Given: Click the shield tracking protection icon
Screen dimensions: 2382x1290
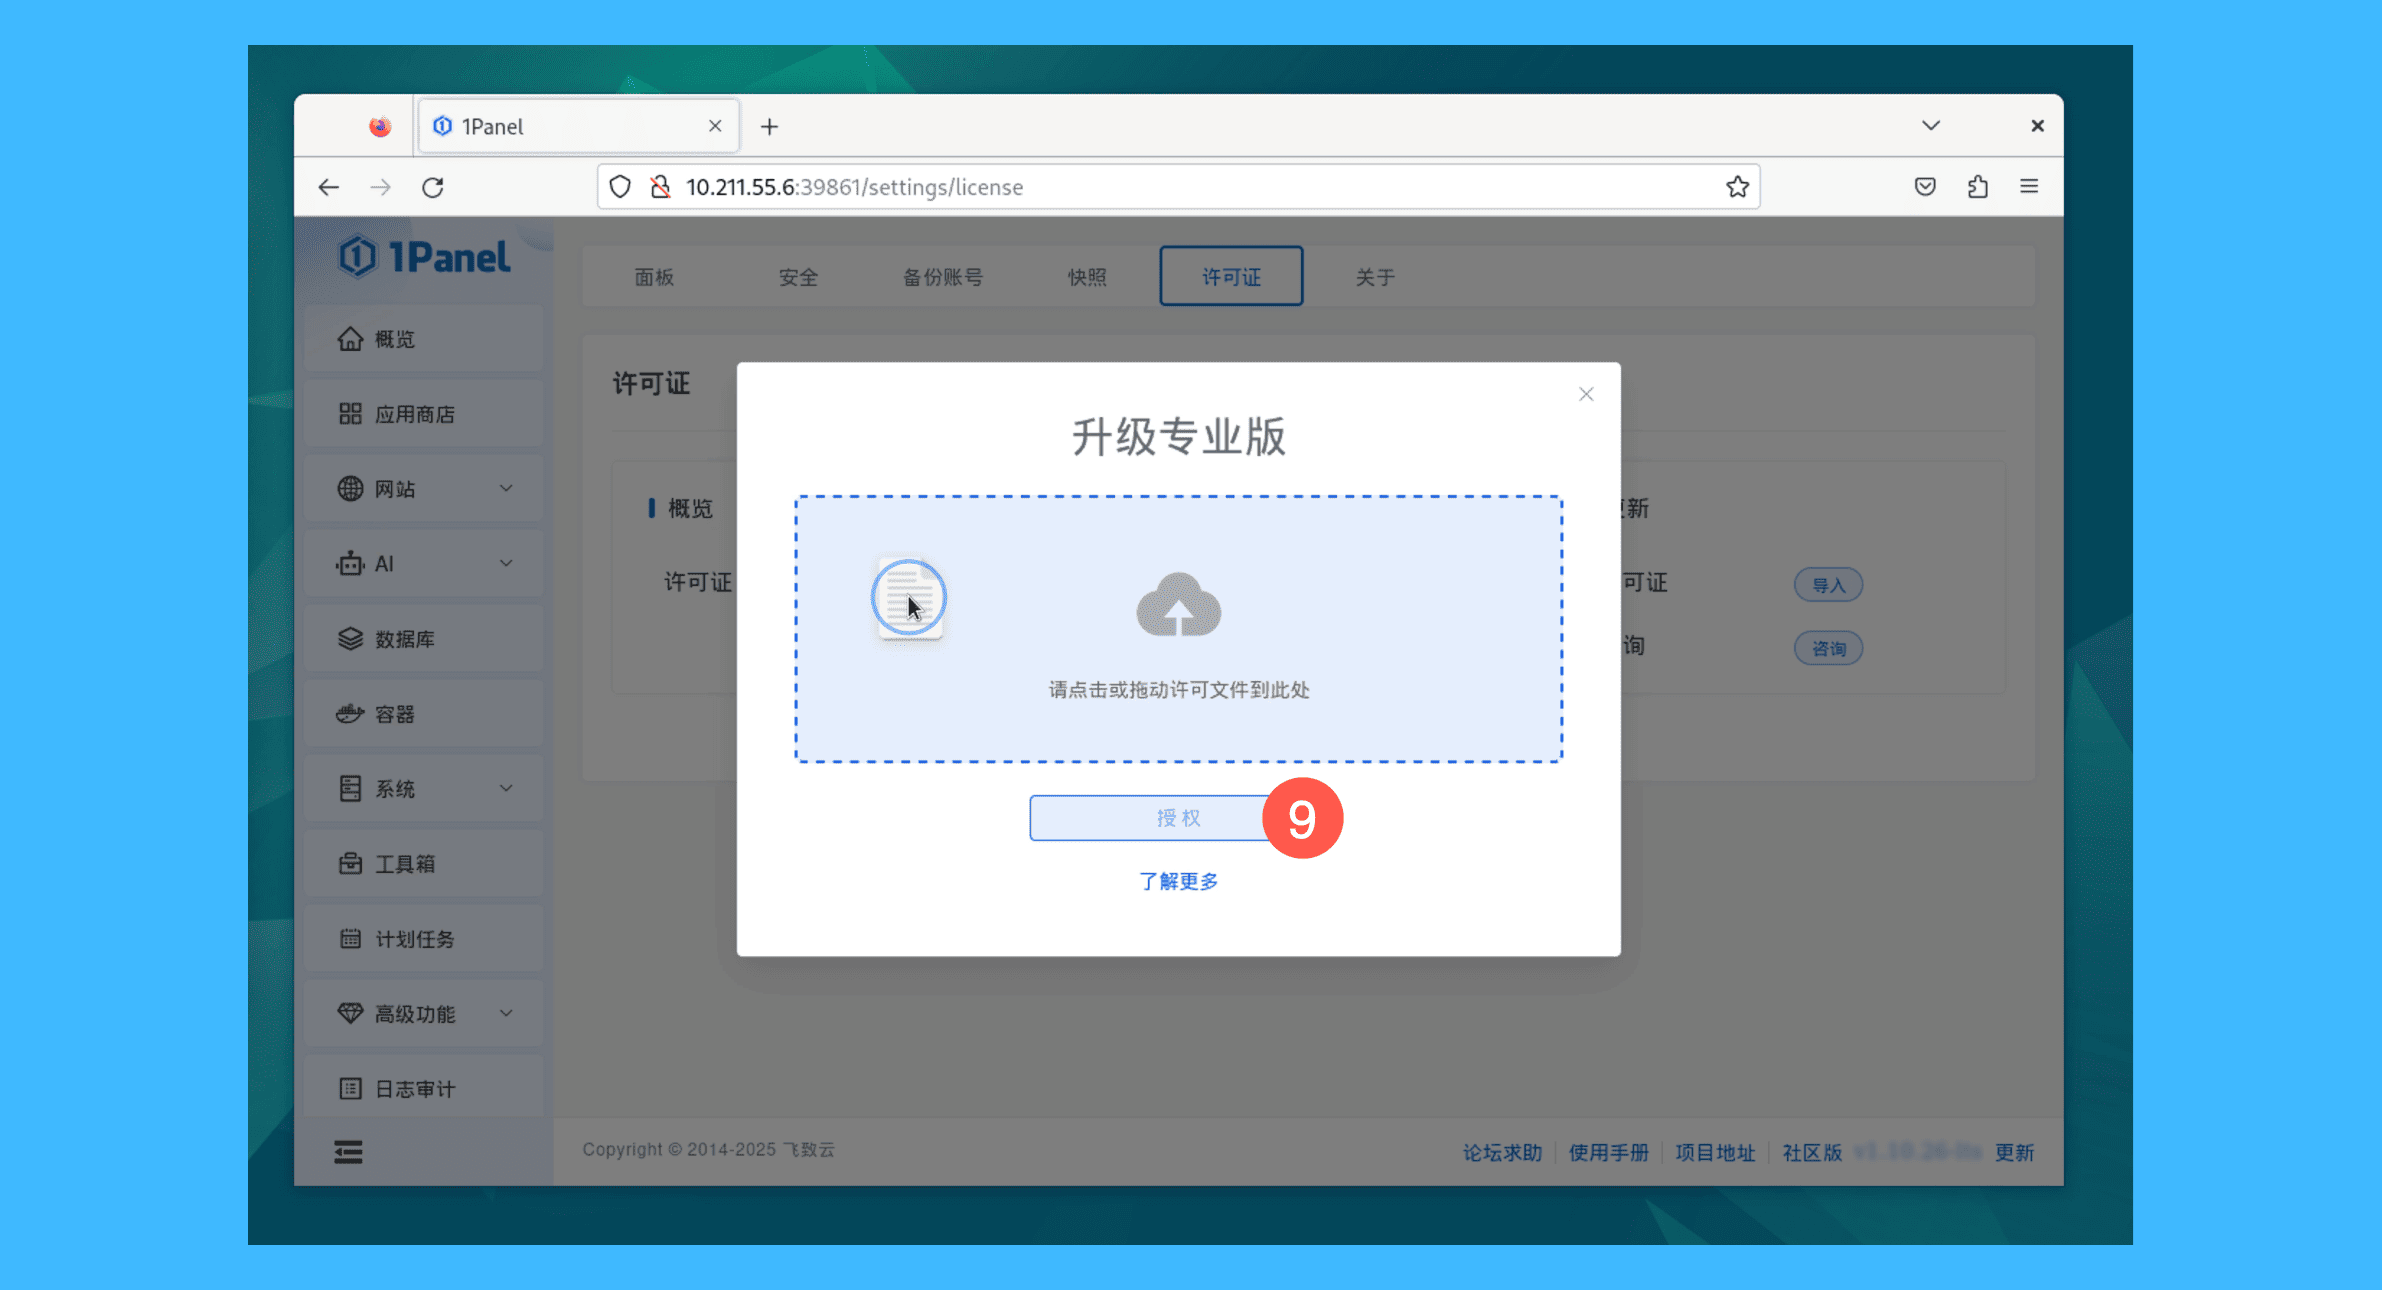Looking at the screenshot, I should pos(620,187).
